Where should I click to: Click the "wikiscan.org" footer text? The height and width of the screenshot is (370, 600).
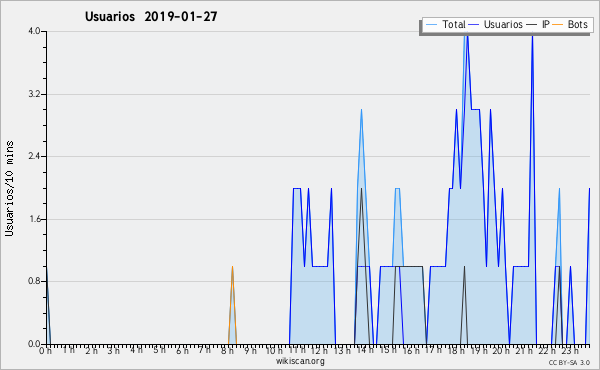click(300, 361)
